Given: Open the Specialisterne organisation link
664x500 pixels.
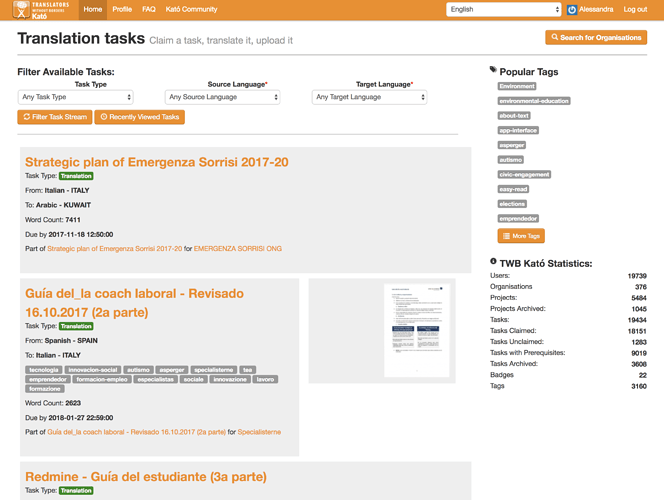Looking at the screenshot, I should coord(259,432).
